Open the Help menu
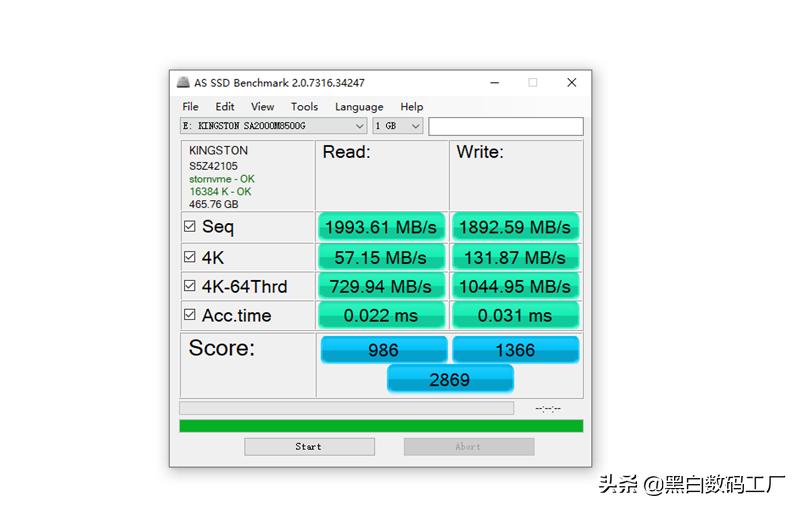This screenshot has width=800, height=509. click(411, 107)
